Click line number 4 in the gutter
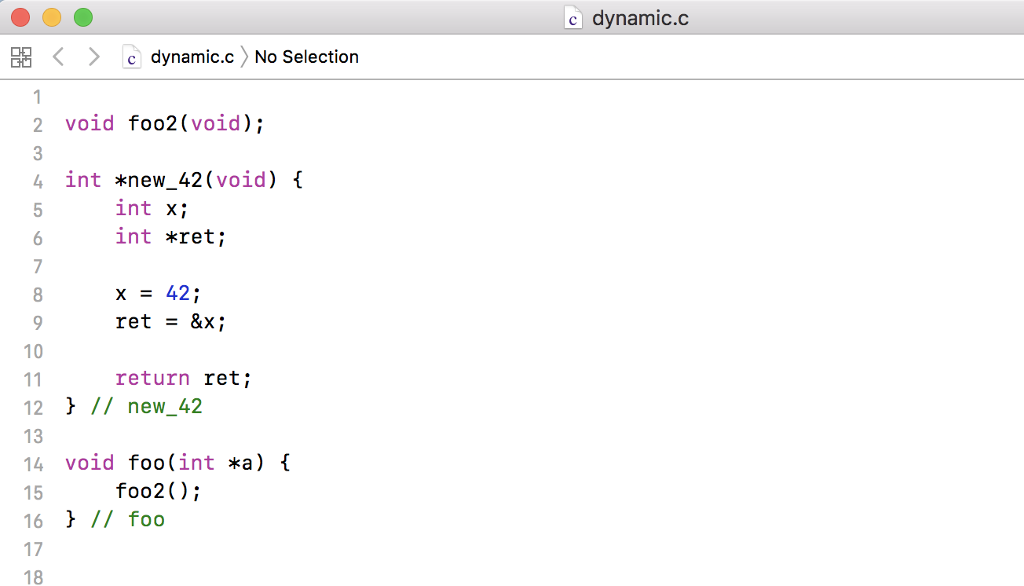The image size is (1024, 586). [x=38, y=181]
